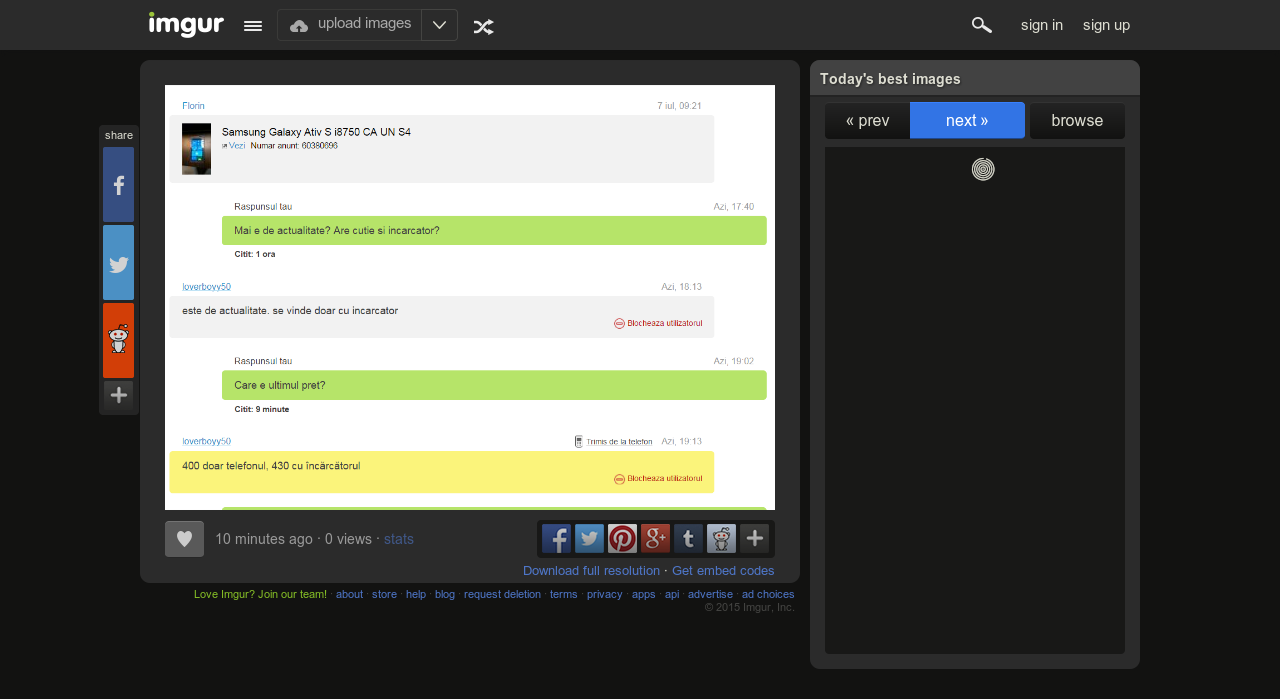Click Love Imgur? Join our team! link
Image resolution: width=1280 pixels, height=699 pixels.
260,594
